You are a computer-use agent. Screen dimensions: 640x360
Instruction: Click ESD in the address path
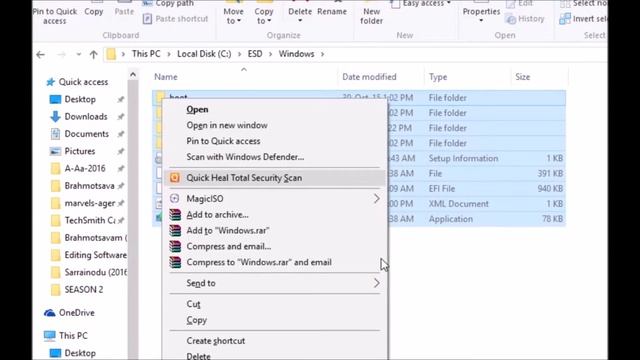[x=255, y=54]
